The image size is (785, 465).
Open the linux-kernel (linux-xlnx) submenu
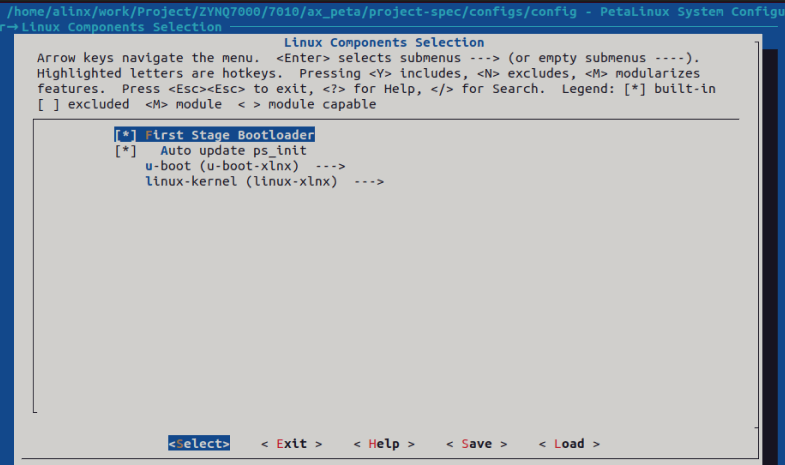point(264,182)
